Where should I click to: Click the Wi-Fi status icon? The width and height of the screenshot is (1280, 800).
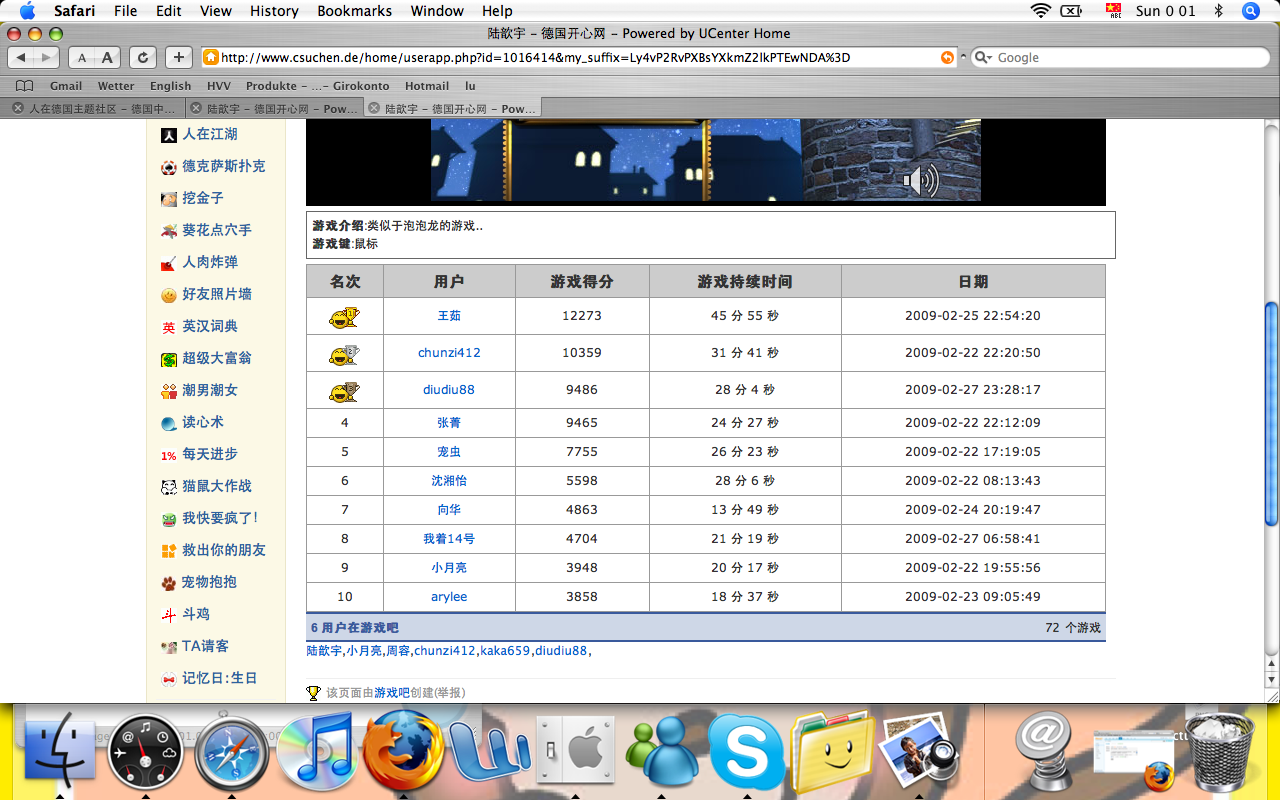(1041, 11)
